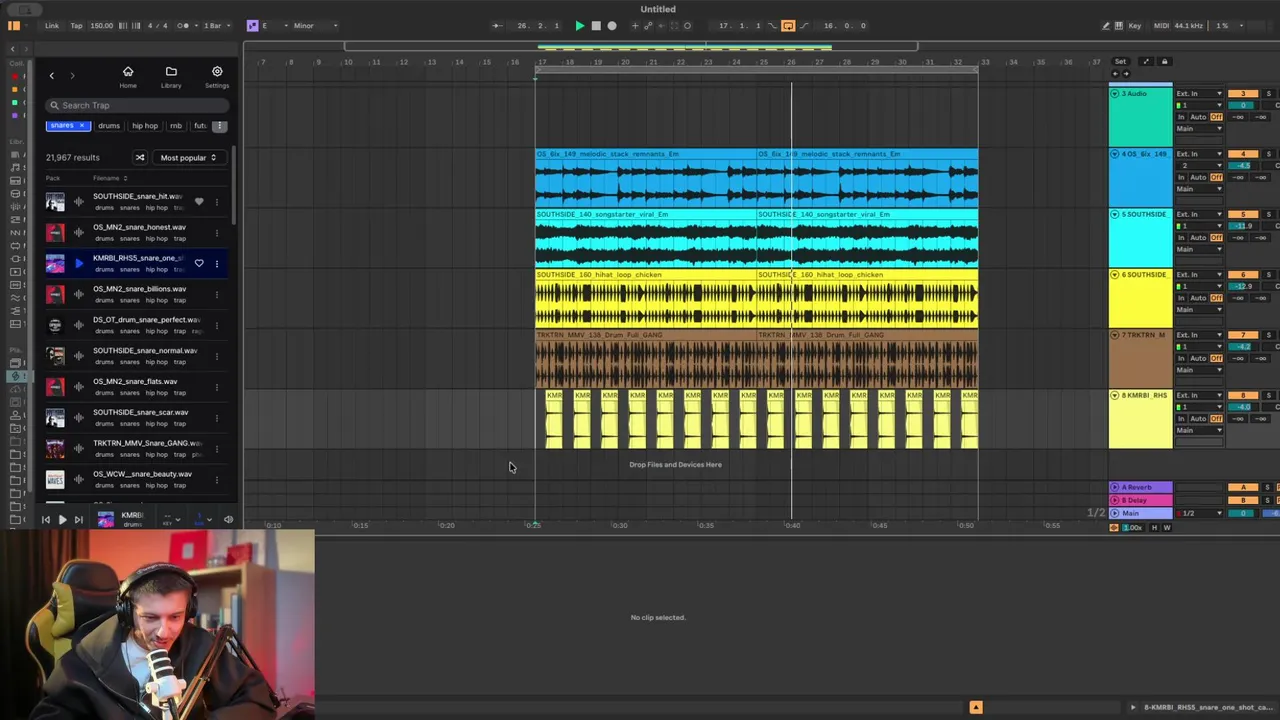Sort results by Filename column
Image resolution: width=1280 pixels, height=720 pixels.
click(109, 178)
